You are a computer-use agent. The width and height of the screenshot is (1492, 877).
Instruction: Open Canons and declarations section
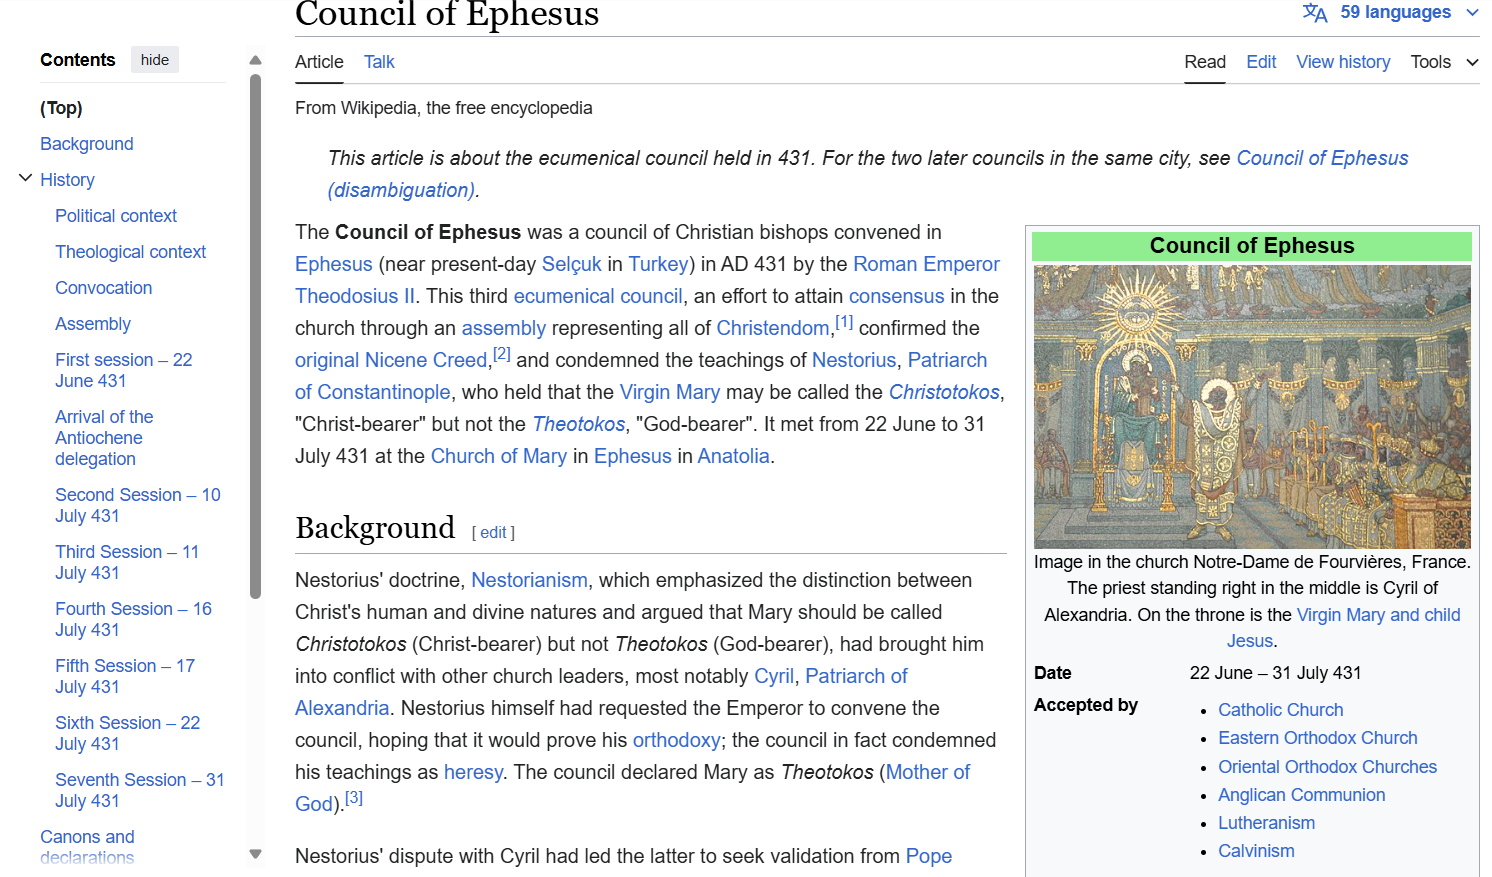click(x=87, y=847)
